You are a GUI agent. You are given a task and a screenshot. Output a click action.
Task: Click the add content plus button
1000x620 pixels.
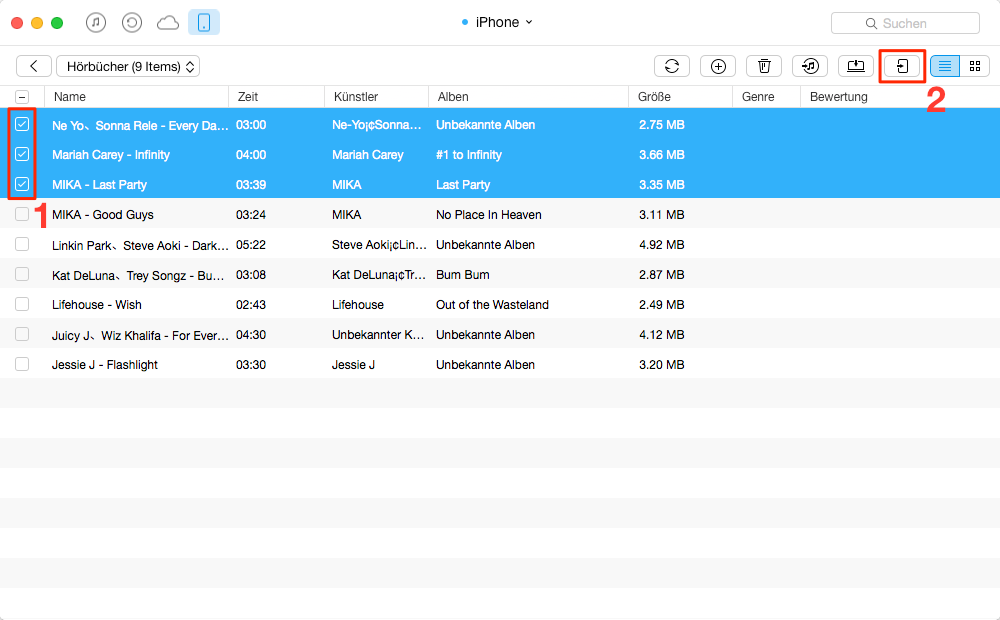pyautogui.click(x=718, y=66)
